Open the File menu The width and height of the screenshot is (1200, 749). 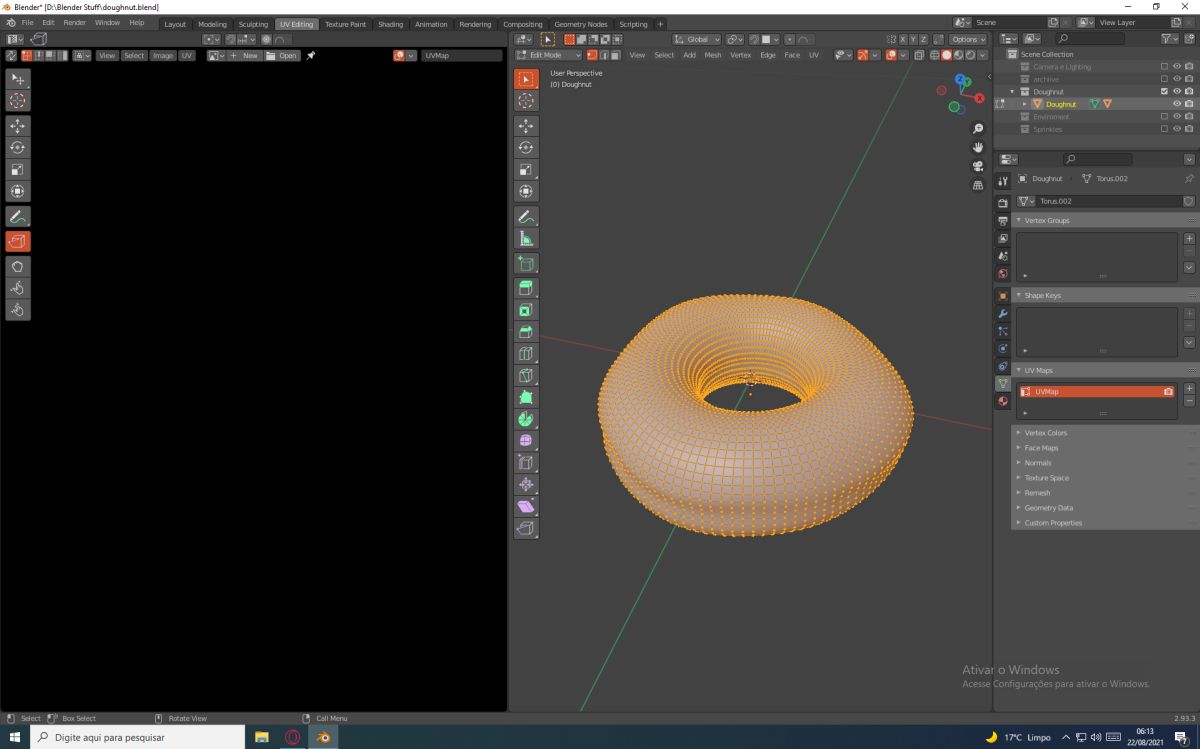click(27, 22)
